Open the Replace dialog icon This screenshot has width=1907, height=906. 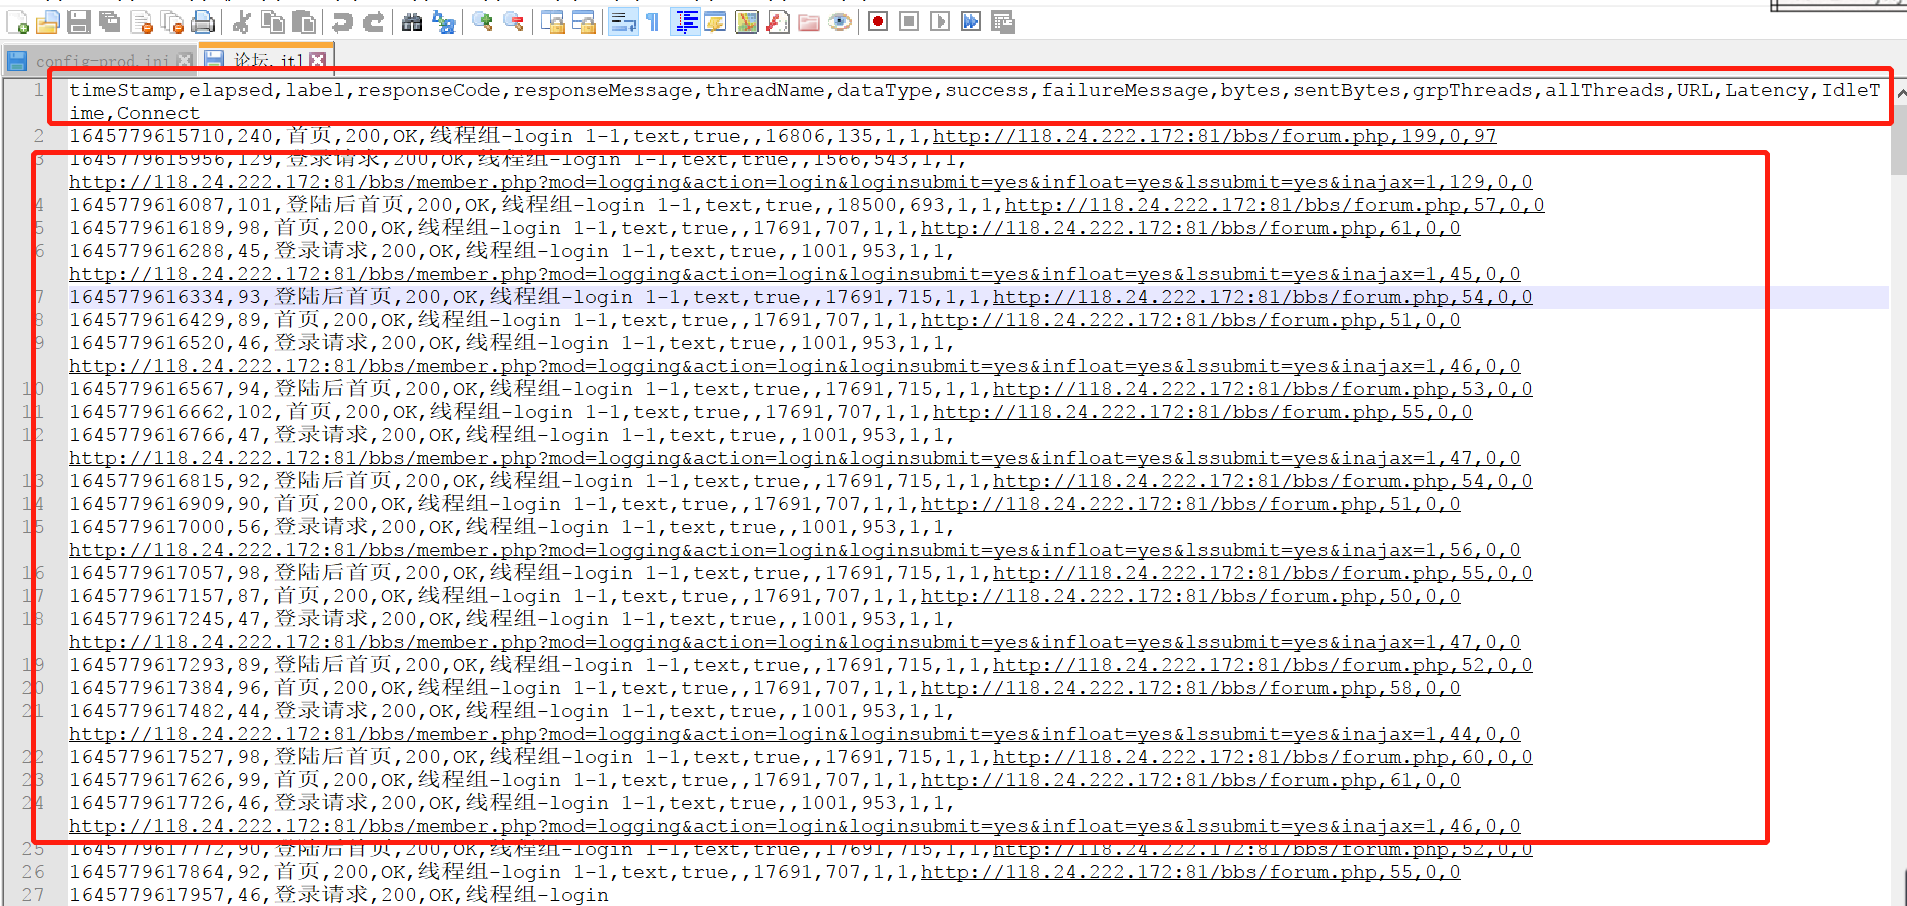click(x=443, y=22)
